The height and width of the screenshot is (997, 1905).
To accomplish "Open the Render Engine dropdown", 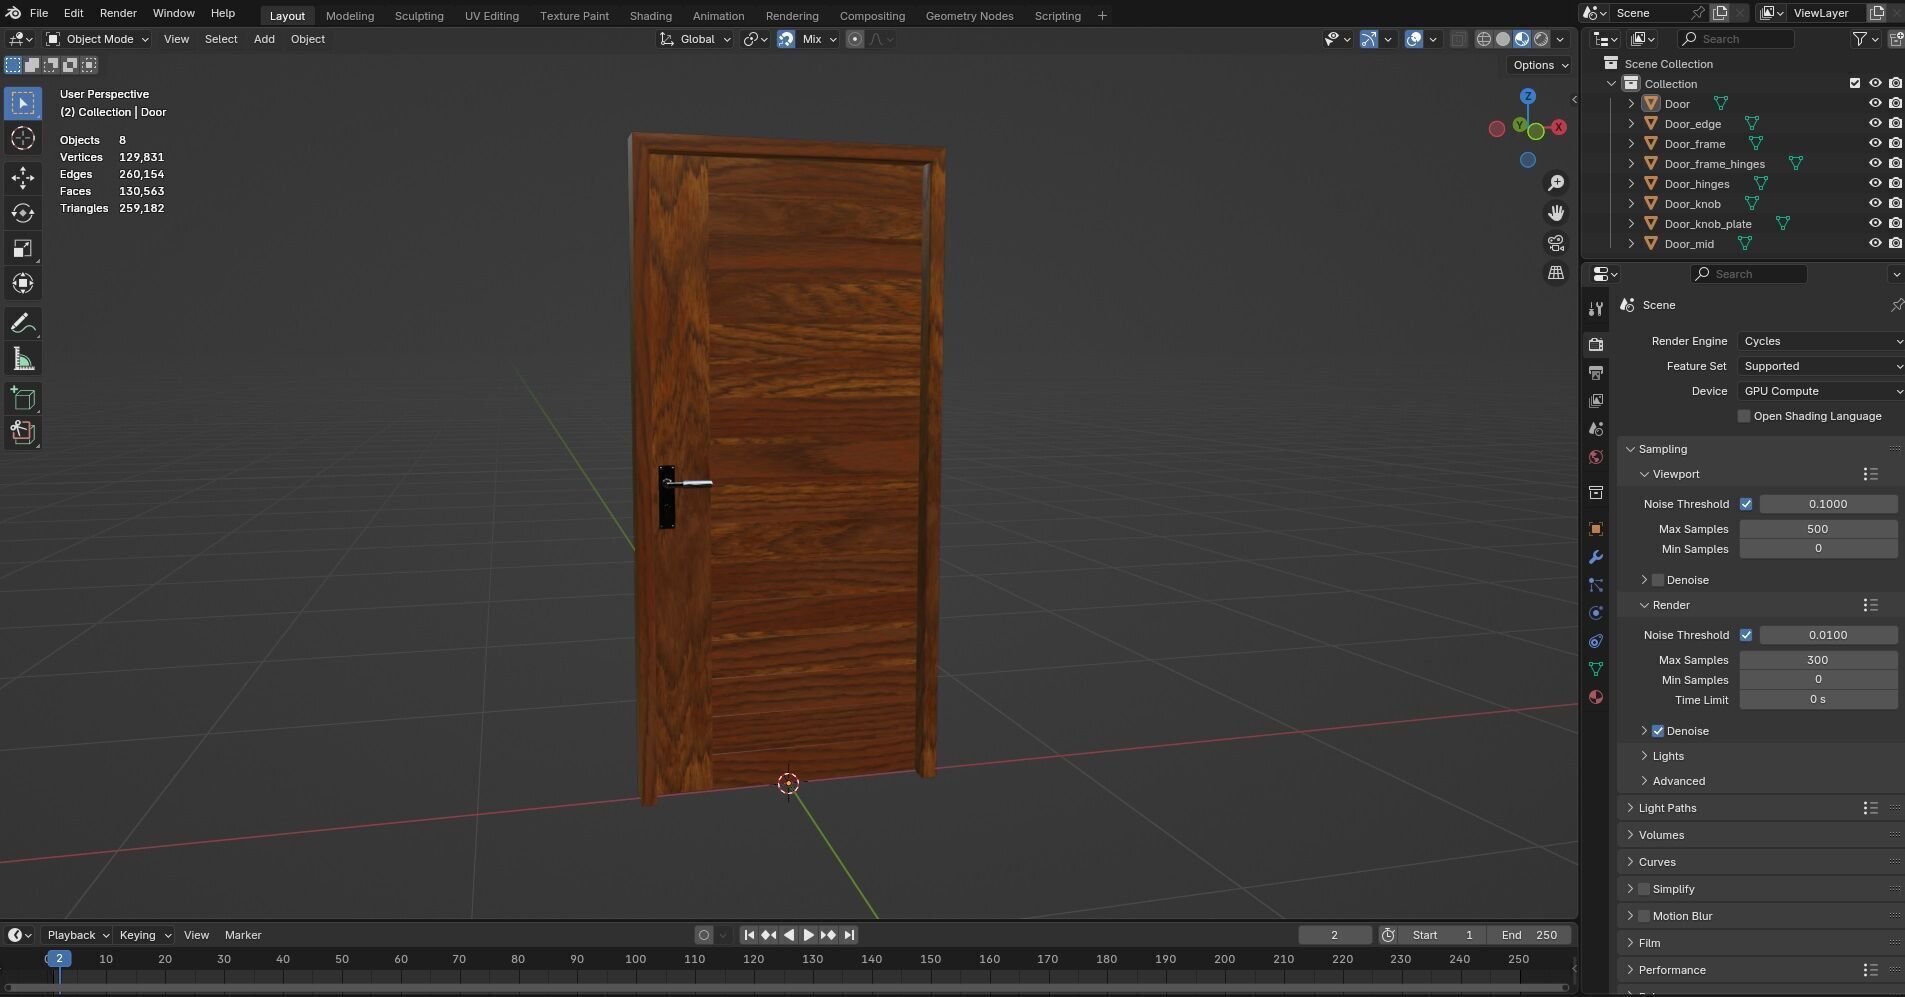I will click(x=1821, y=341).
